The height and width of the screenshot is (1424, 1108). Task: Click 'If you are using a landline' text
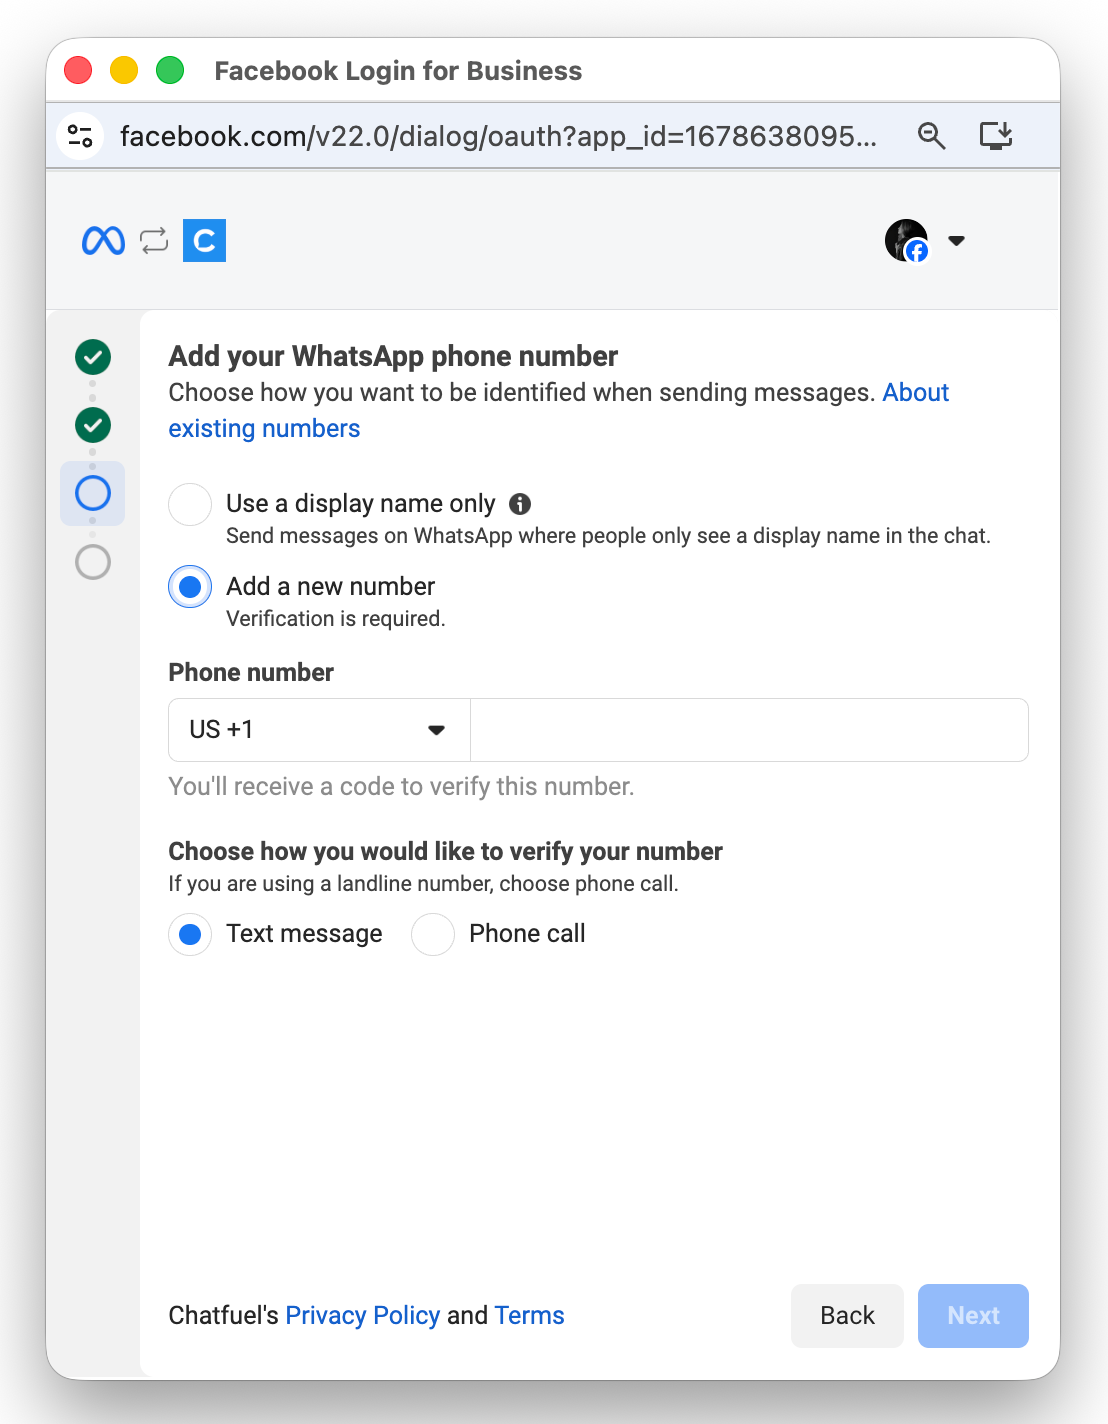[x=423, y=884]
